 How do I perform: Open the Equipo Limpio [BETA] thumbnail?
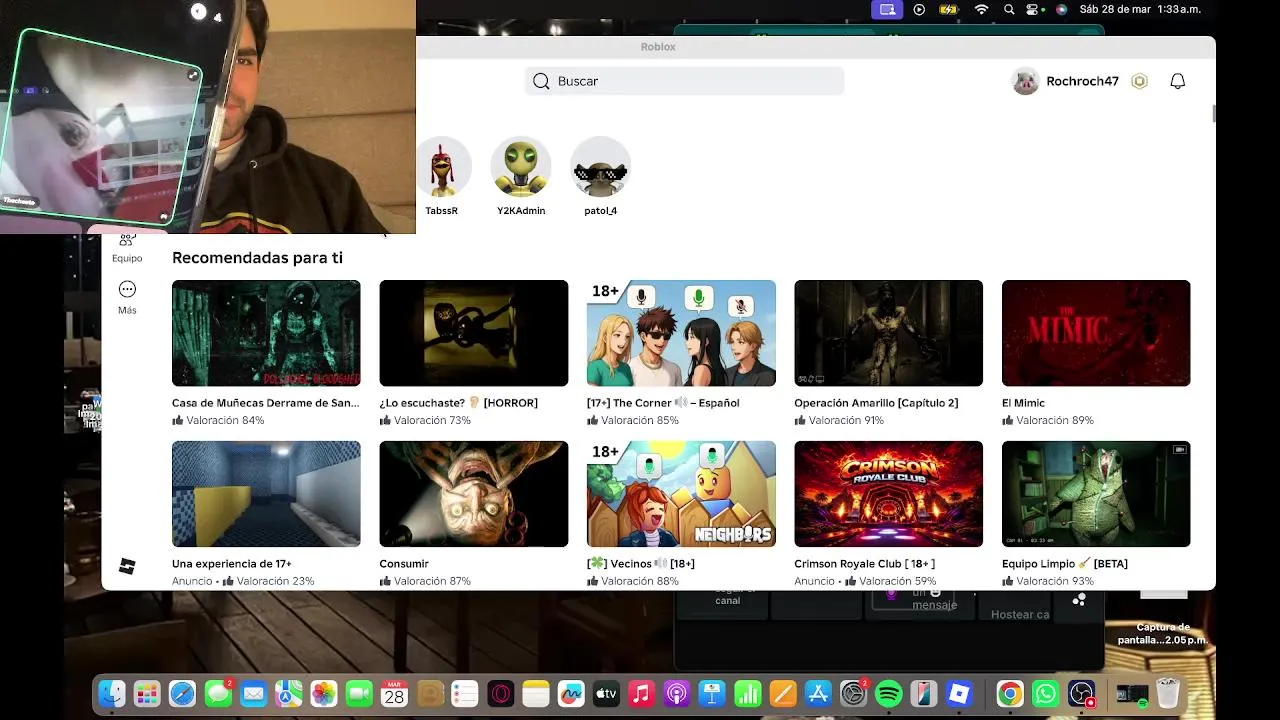coord(1096,494)
